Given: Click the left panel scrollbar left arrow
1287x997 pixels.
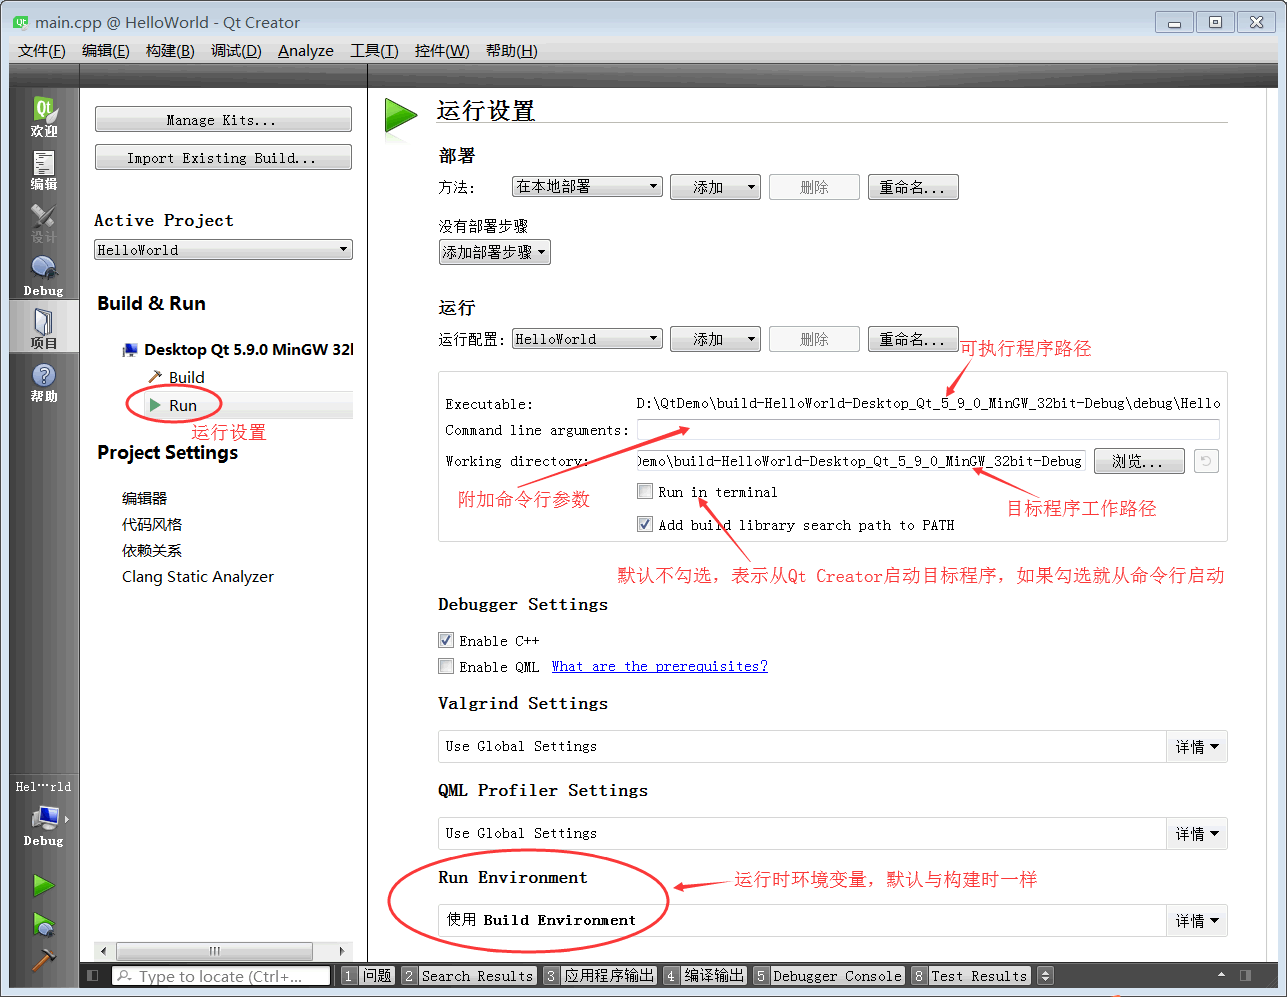Looking at the screenshot, I should click(x=104, y=951).
